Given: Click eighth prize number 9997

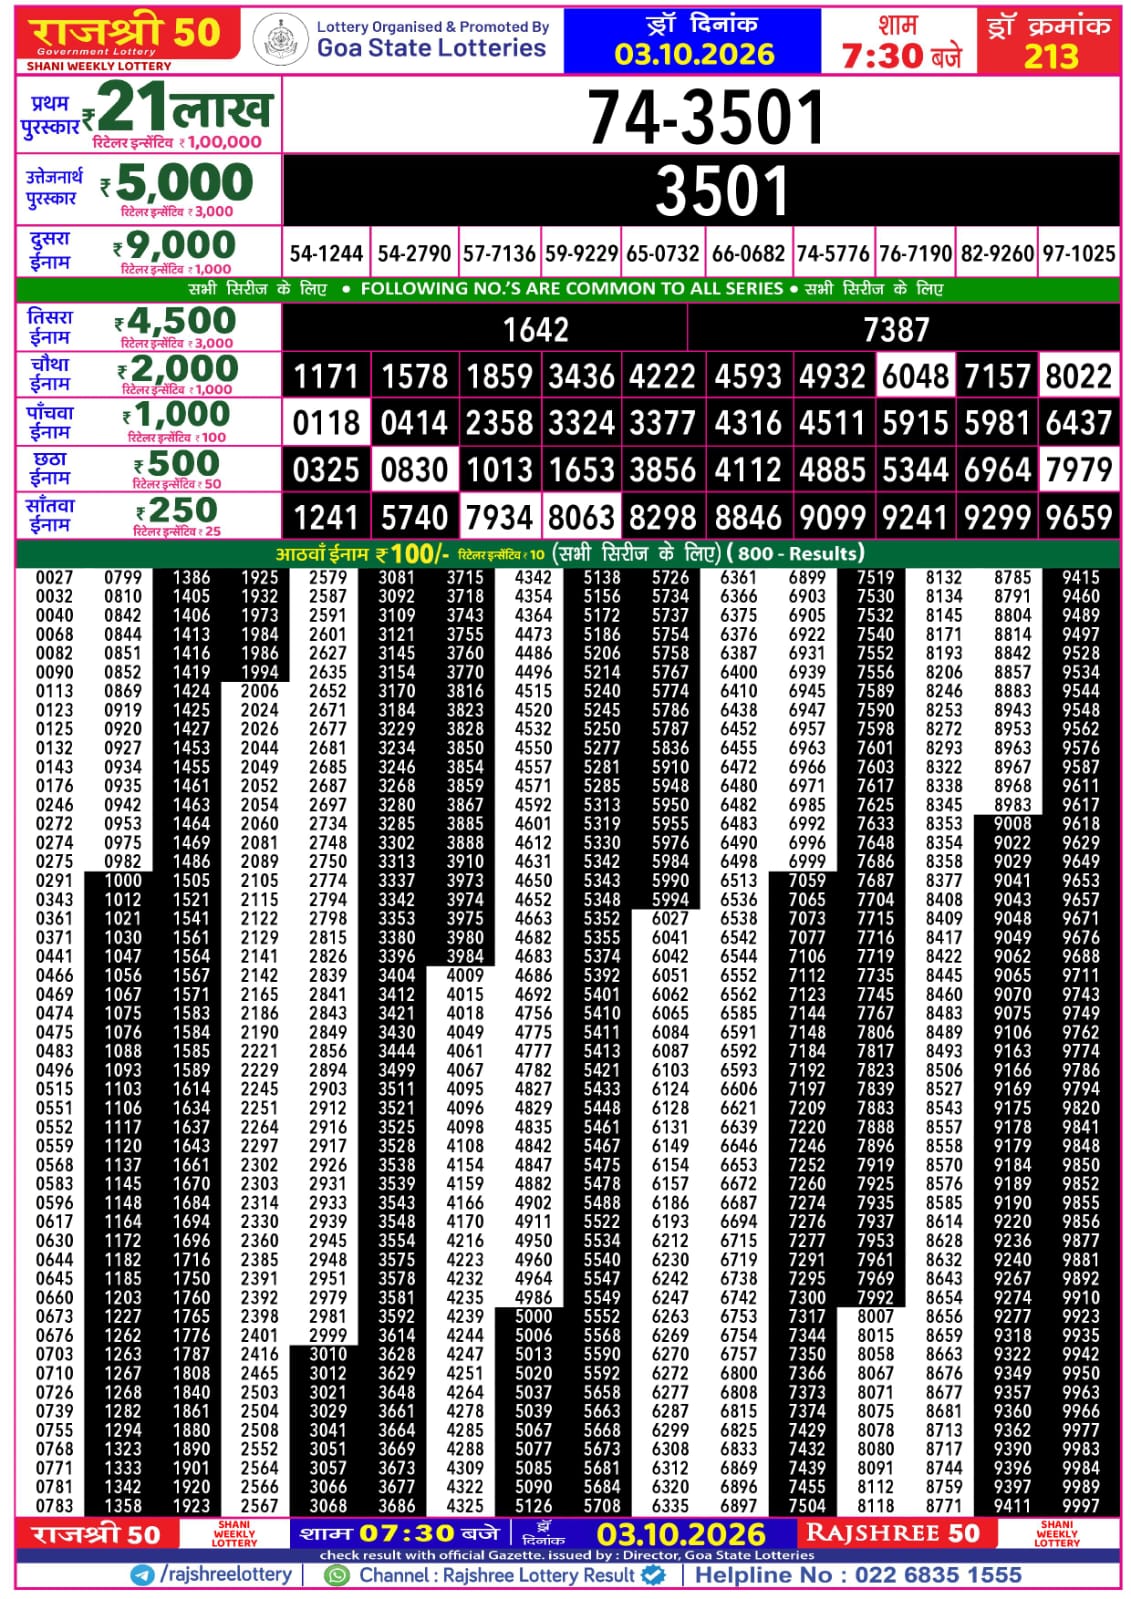Looking at the screenshot, I should pos(1081,1506).
